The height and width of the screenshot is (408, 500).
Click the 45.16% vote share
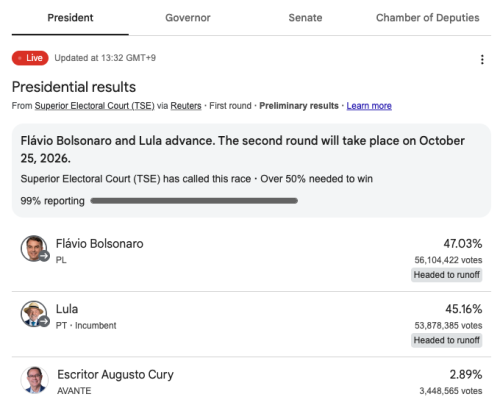(x=464, y=309)
